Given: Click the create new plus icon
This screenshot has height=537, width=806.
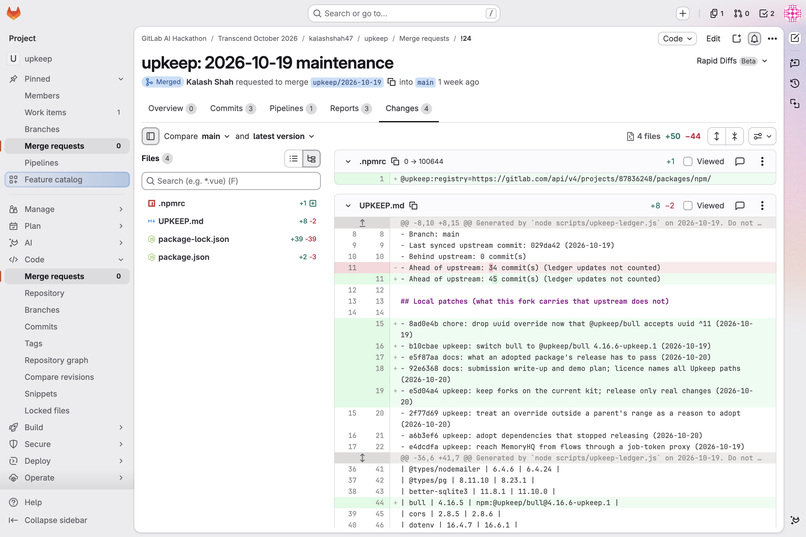Looking at the screenshot, I should tap(682, 13).
